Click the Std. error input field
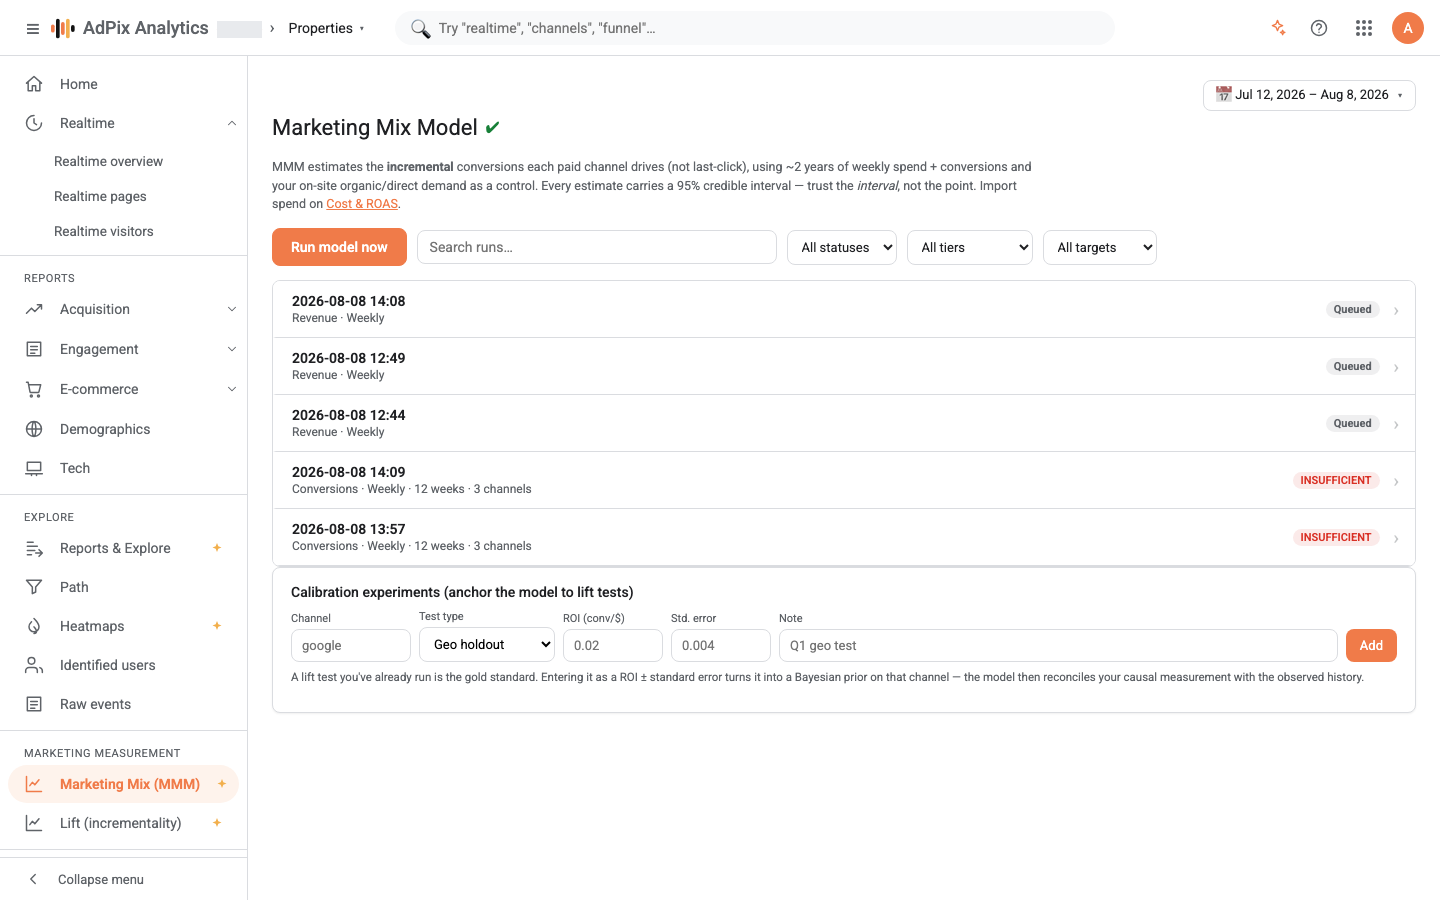The image size is (1440, 900). pos(721,645)
